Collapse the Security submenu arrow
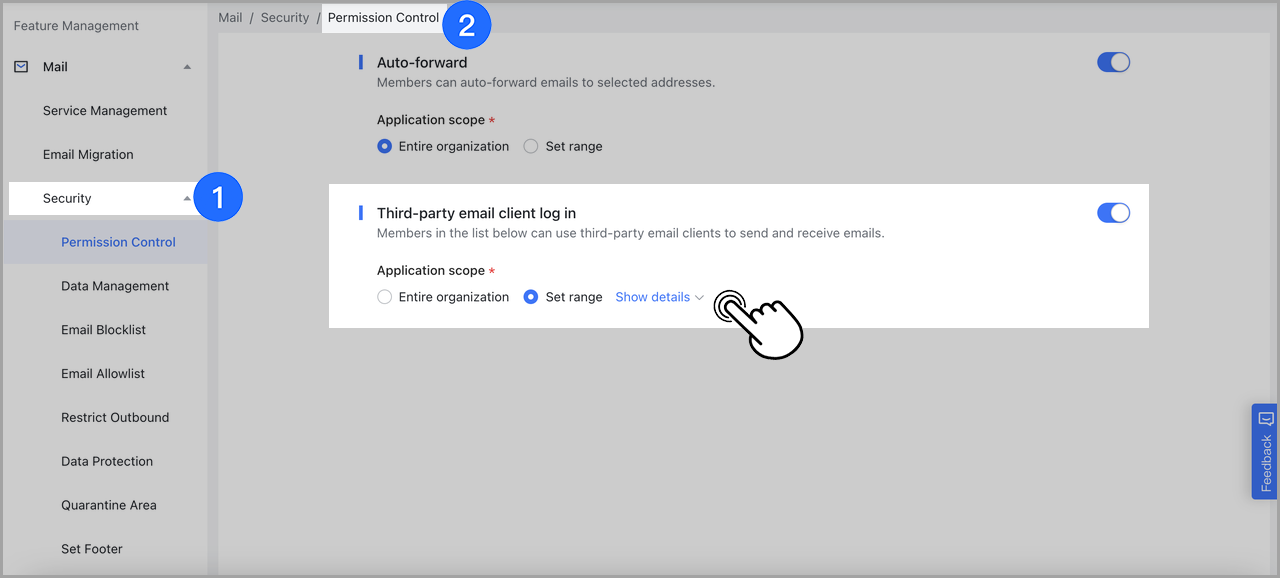Image resolution: width=1280 pixels, height=578 pixels. coord(187,199)
